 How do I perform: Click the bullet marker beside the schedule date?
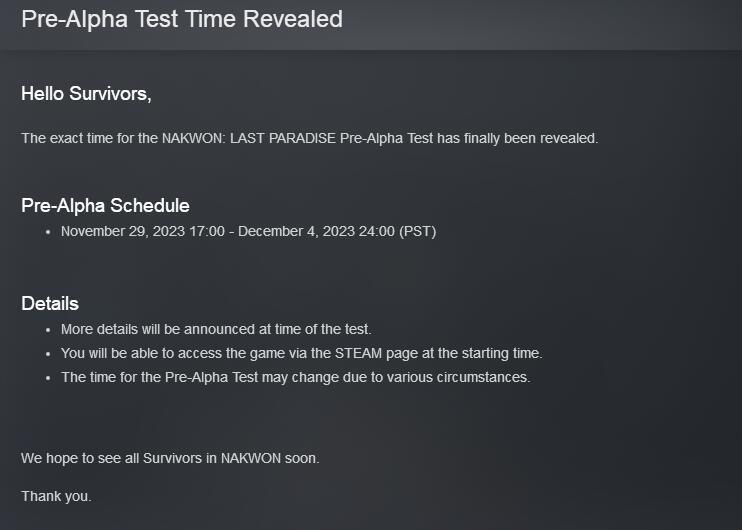pos(48,232)
